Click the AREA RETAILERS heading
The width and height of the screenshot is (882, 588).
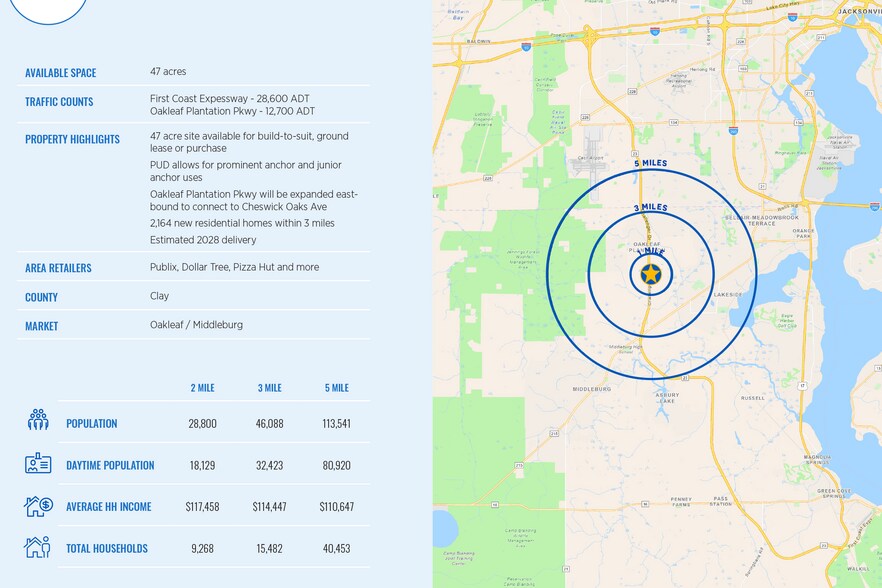58,268
